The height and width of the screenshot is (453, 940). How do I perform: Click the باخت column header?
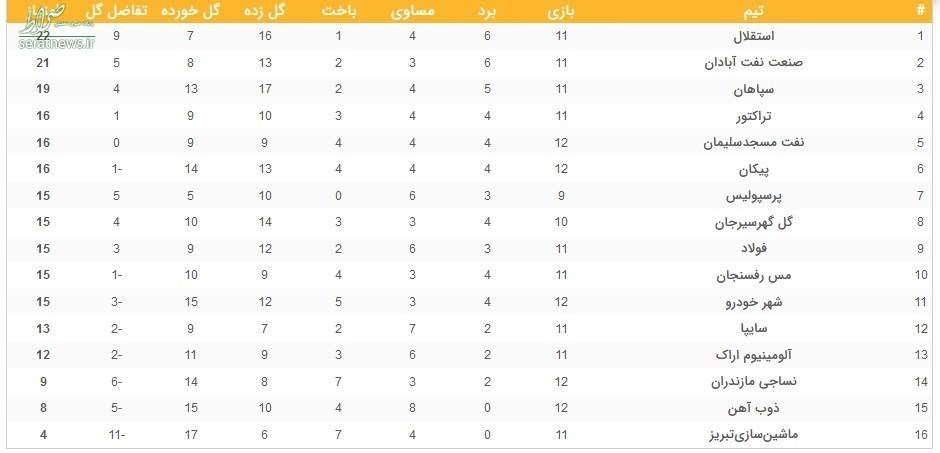click(339, 11)
